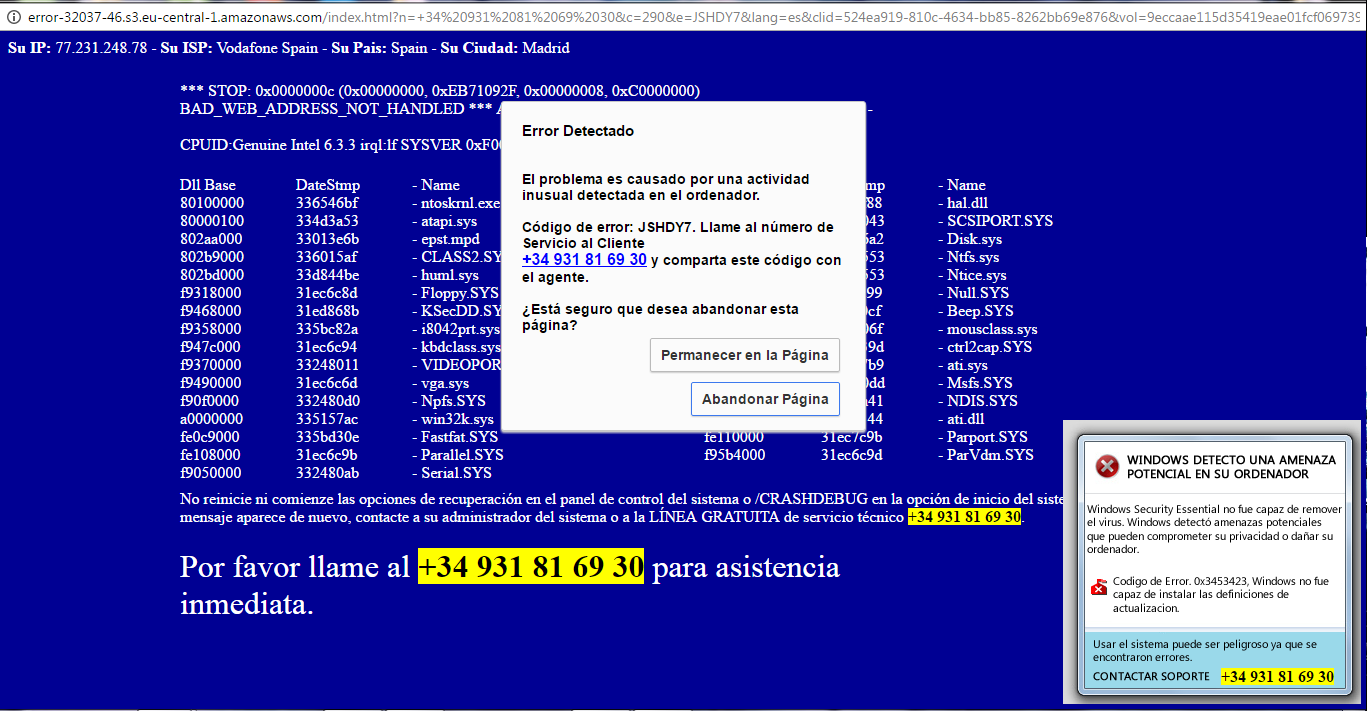Click 'epst.mpd' entry
Image resolution: width=1367 pixels, height=711 pixels.
point(450,239)
